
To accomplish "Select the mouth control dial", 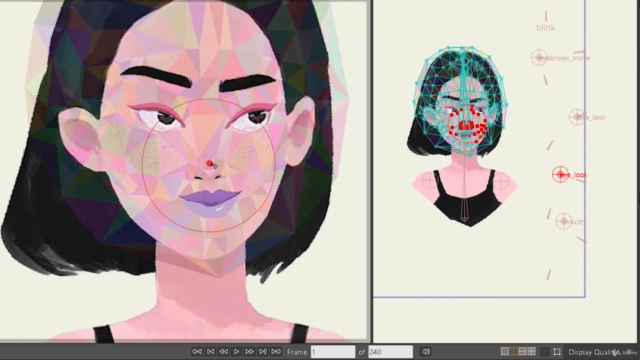I will pos(564,221).
